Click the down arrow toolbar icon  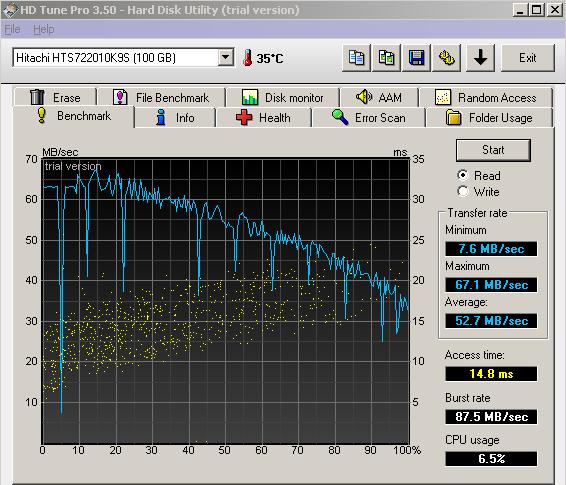tap(480, 58)
